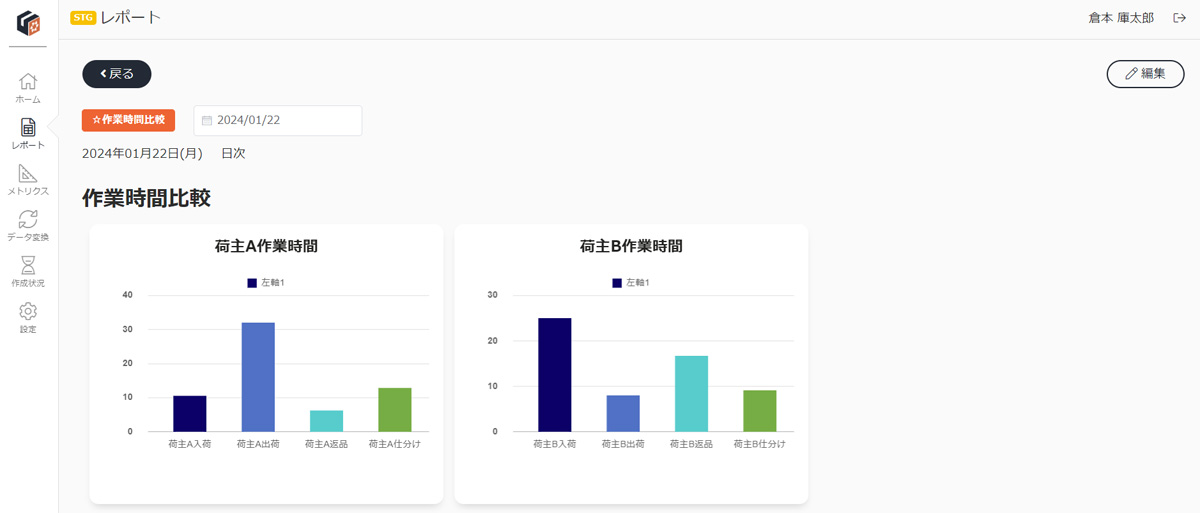Toggle 左軸1 legend in 荷主A作業時間 chart
The image size is (1200, 513).
point(266,283)
